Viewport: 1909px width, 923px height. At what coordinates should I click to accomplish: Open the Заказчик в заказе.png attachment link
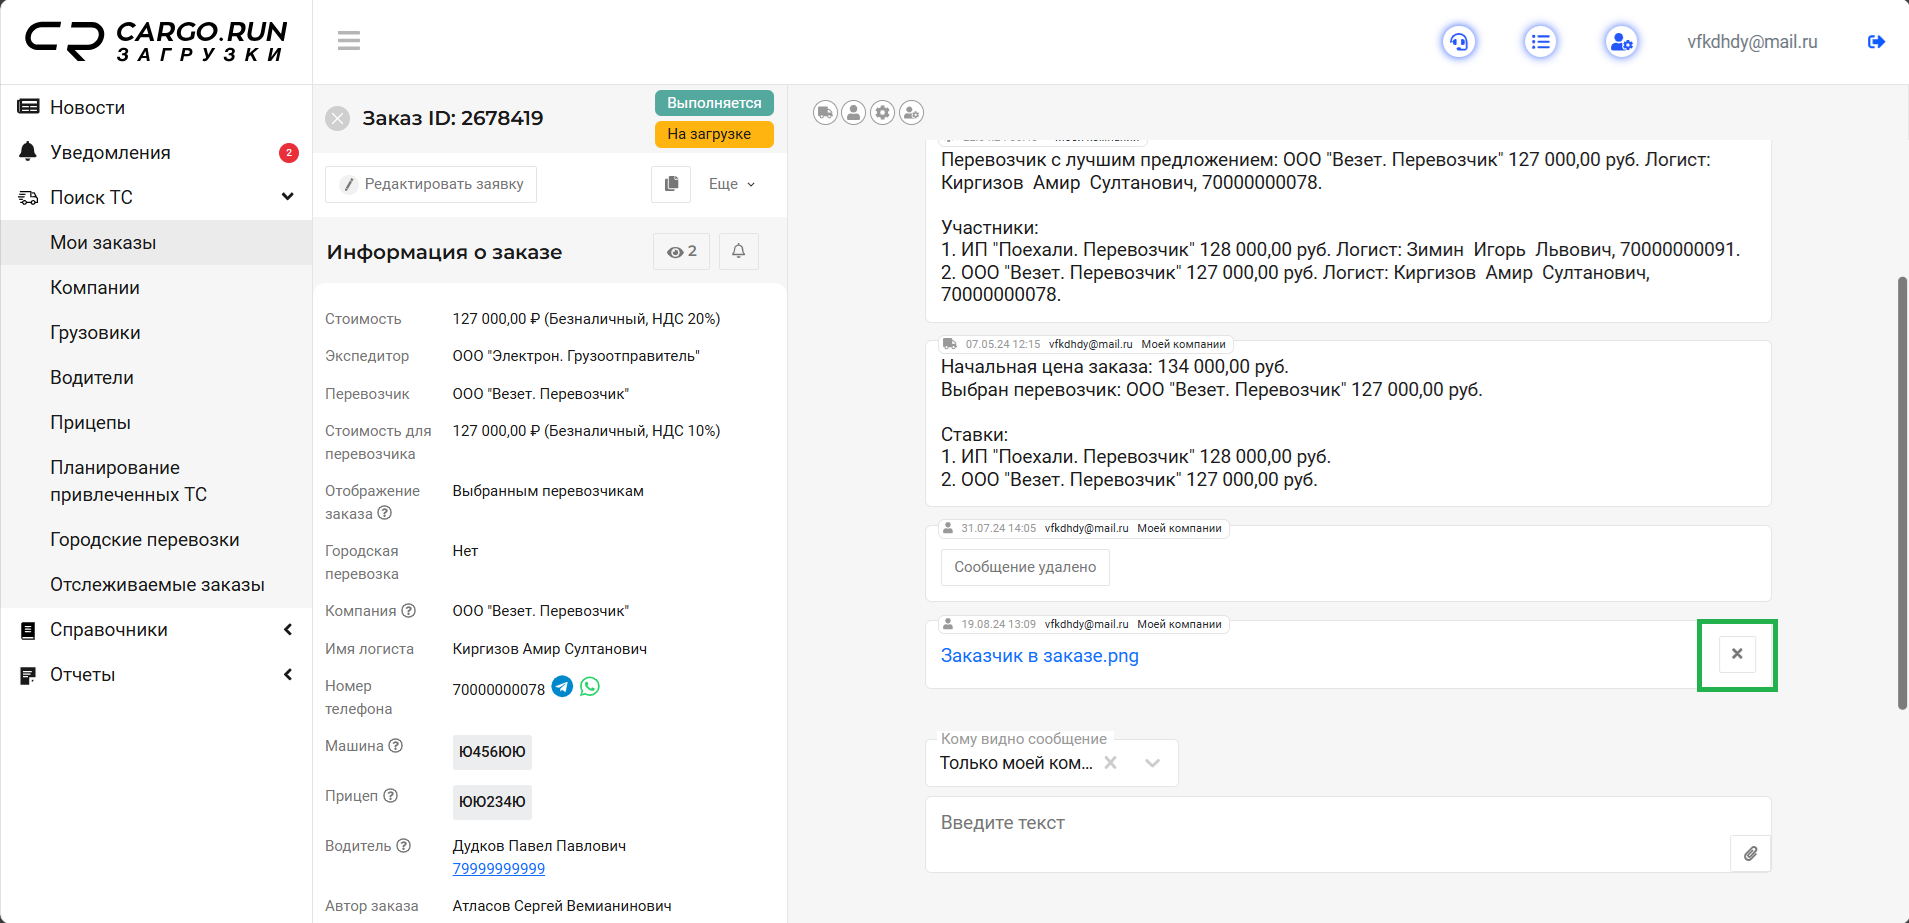[x=1039, y=656]
